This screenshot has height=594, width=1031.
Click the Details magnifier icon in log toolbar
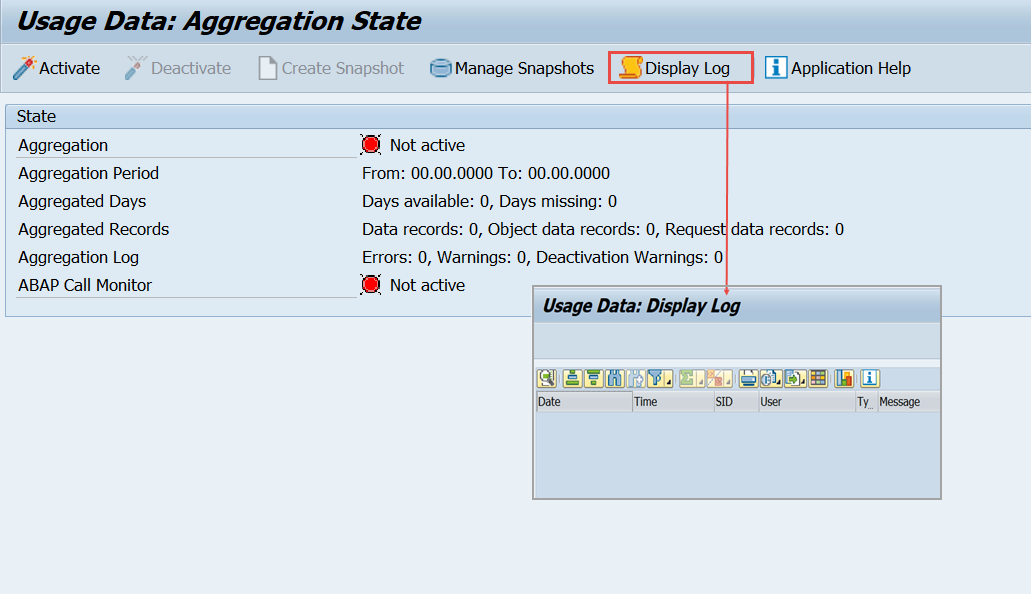(547, 378)
